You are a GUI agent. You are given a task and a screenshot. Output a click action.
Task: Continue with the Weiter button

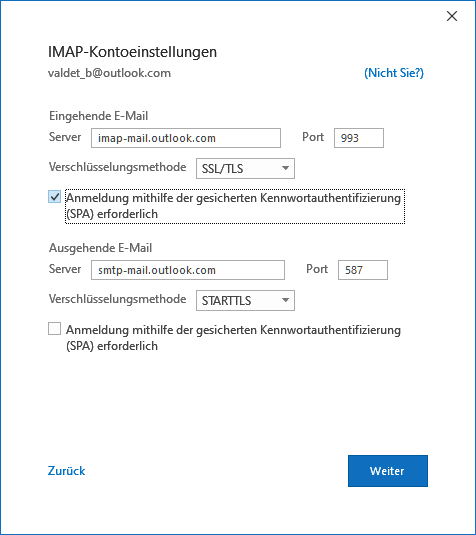388,471
